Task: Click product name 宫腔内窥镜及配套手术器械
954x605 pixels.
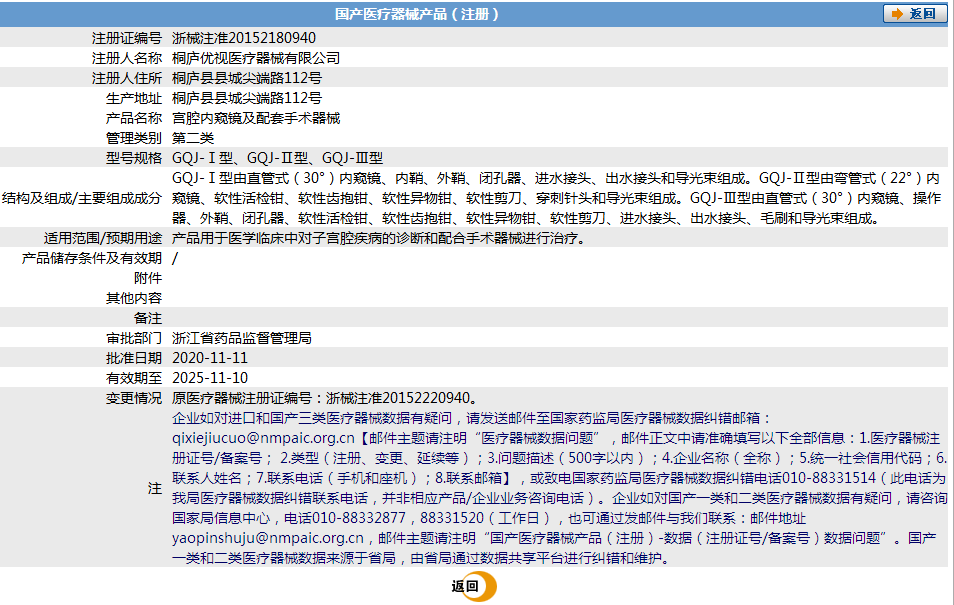Action: pos(256,118)
